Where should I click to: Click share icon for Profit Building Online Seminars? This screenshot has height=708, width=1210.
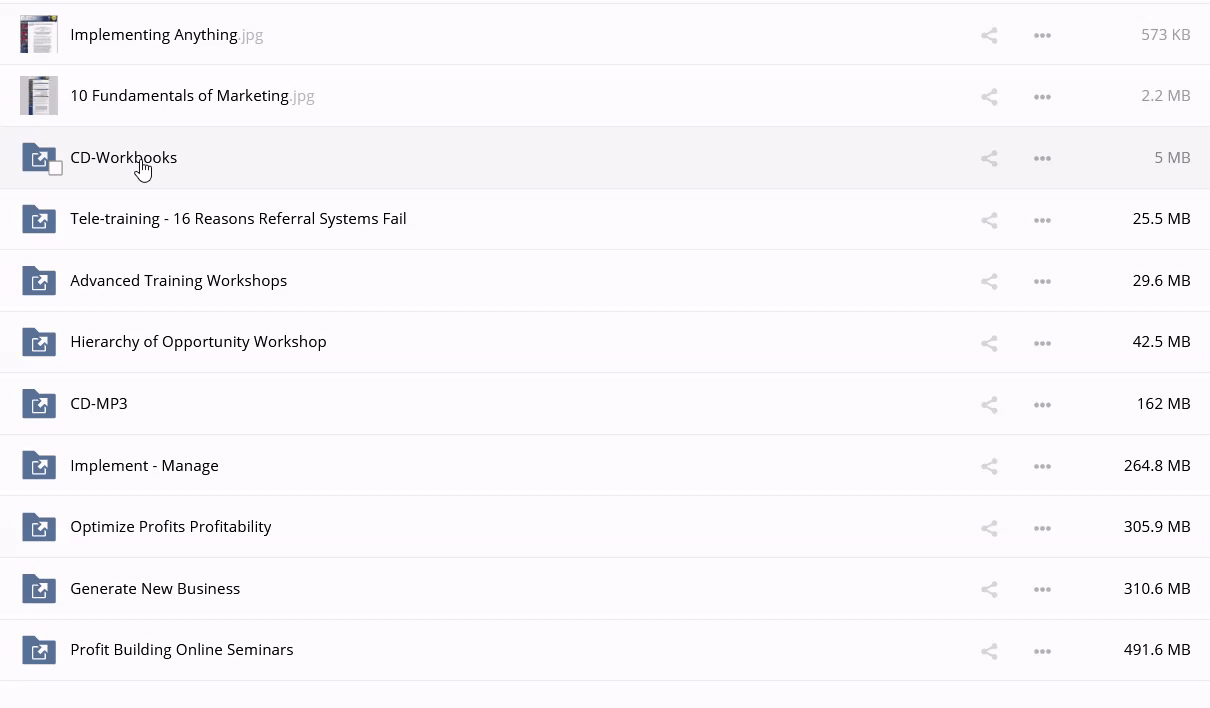(x=989, y=651)
